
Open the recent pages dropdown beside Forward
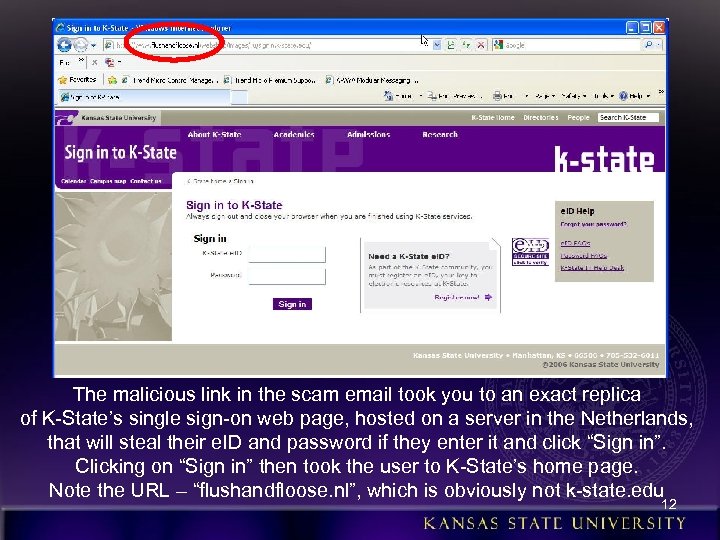pyautogui.click(x=93, y=45)
